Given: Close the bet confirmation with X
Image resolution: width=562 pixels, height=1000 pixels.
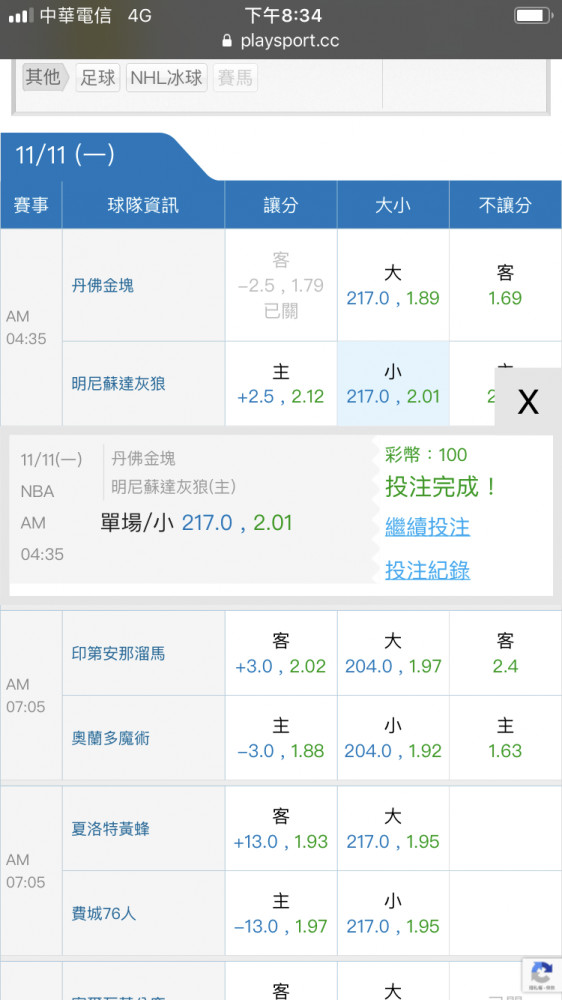Looking at the screenshot, I should [x=528, y=402].
